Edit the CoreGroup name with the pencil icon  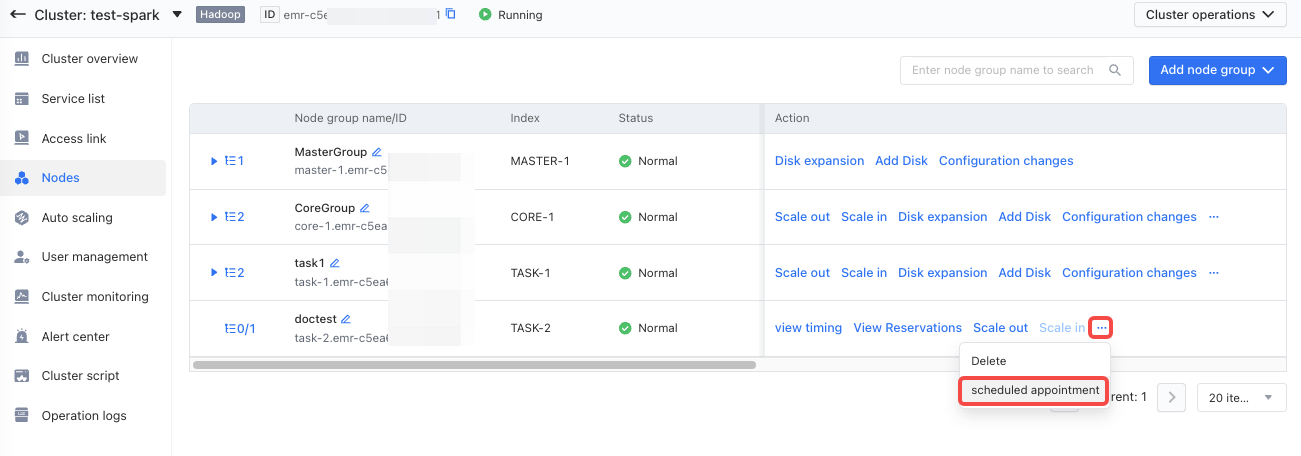click(365, 208)
